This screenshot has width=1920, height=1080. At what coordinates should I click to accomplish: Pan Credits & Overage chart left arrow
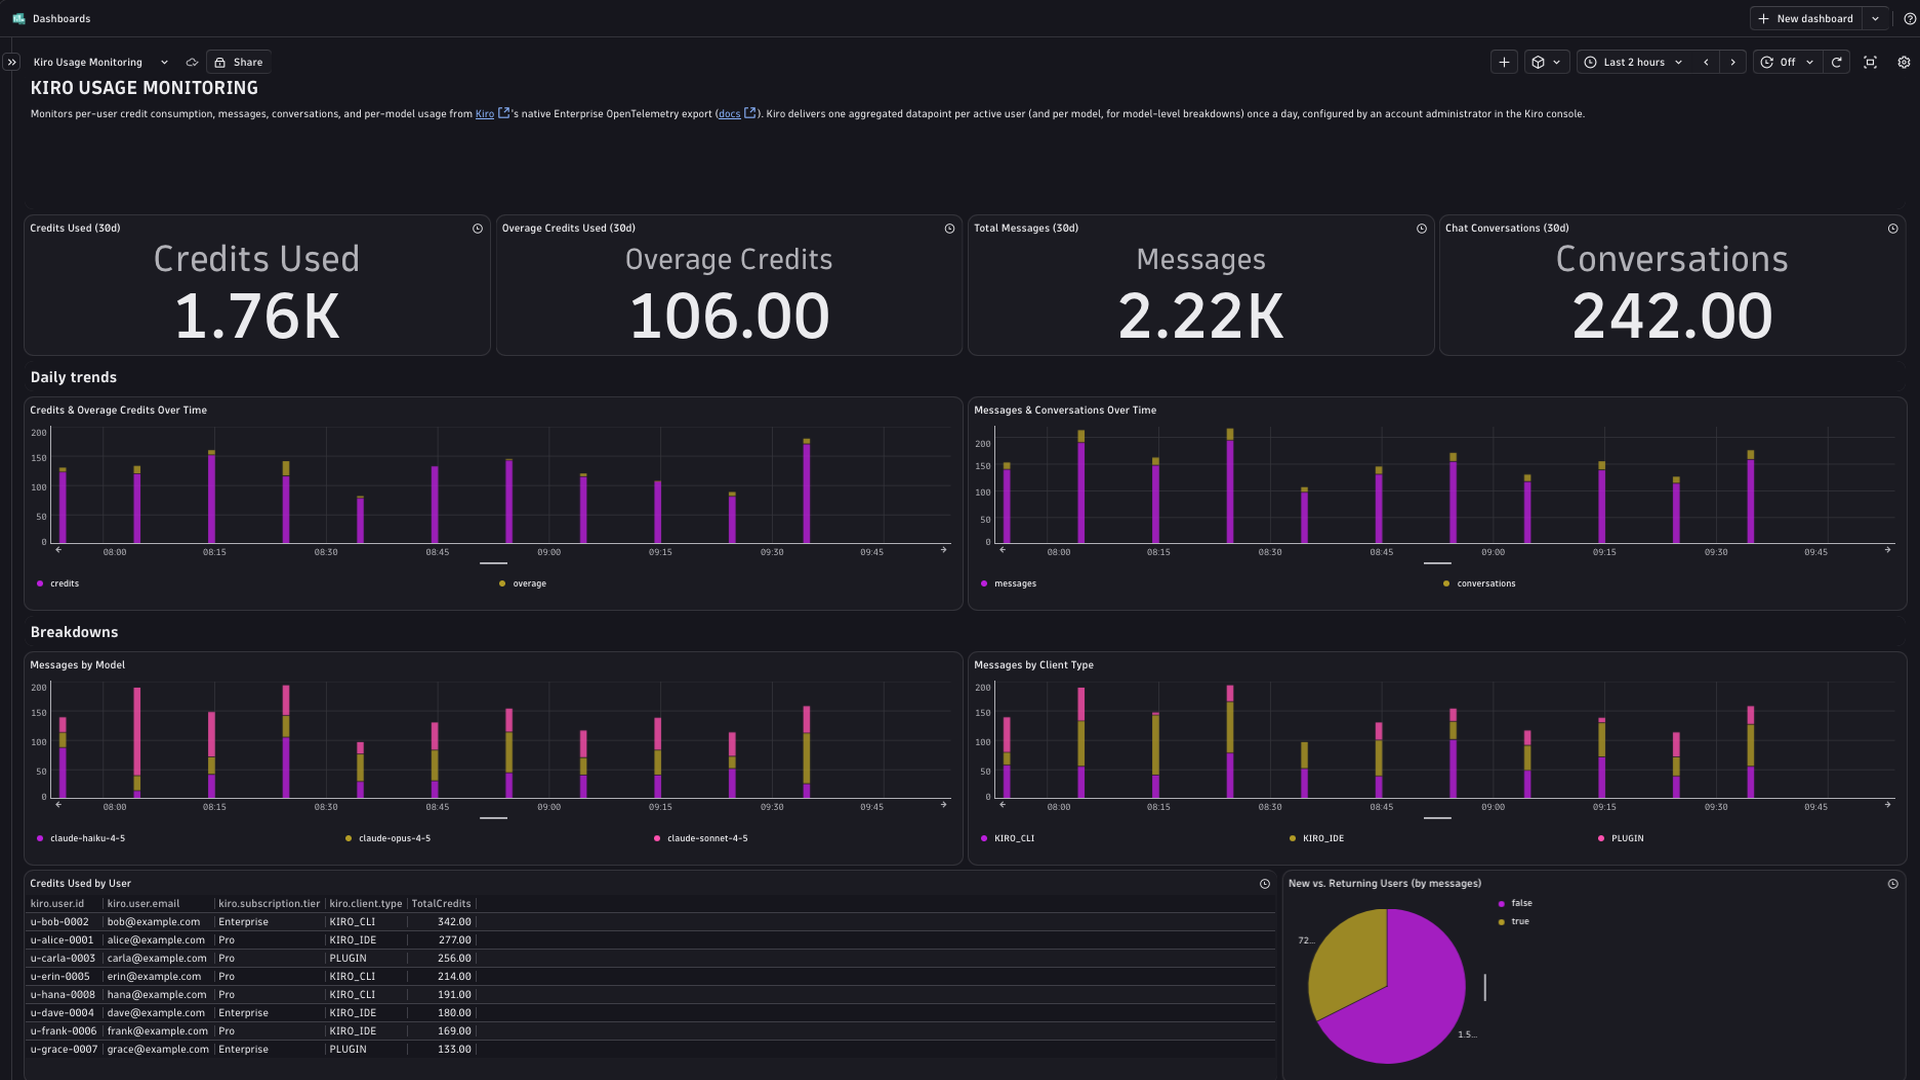click(x=58, y=550)
